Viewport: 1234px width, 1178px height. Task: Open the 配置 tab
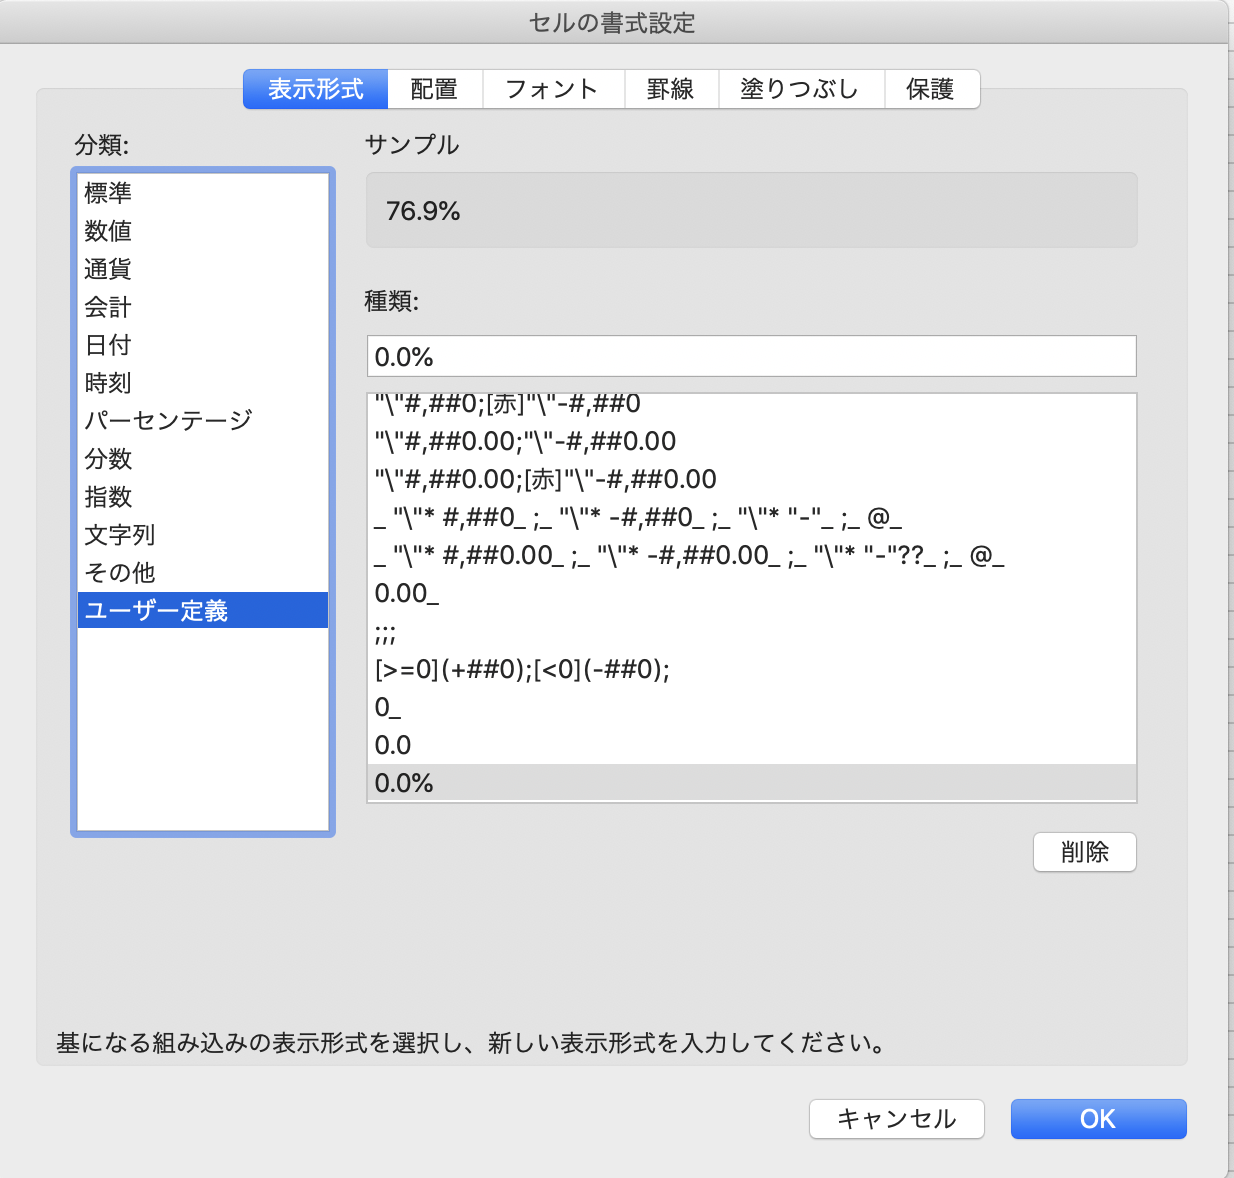434,89
